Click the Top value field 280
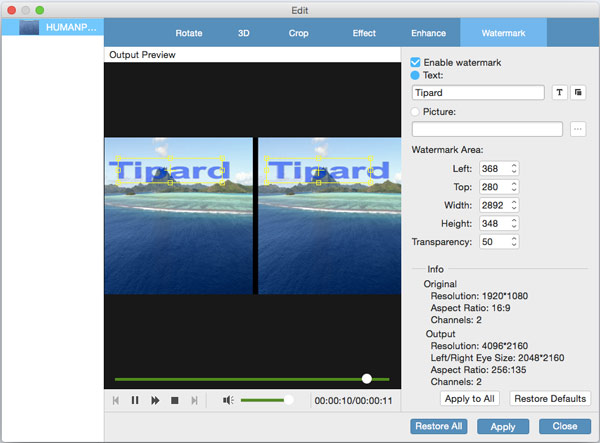The width and height of the screenshot is (600, 443). point(494,187)
